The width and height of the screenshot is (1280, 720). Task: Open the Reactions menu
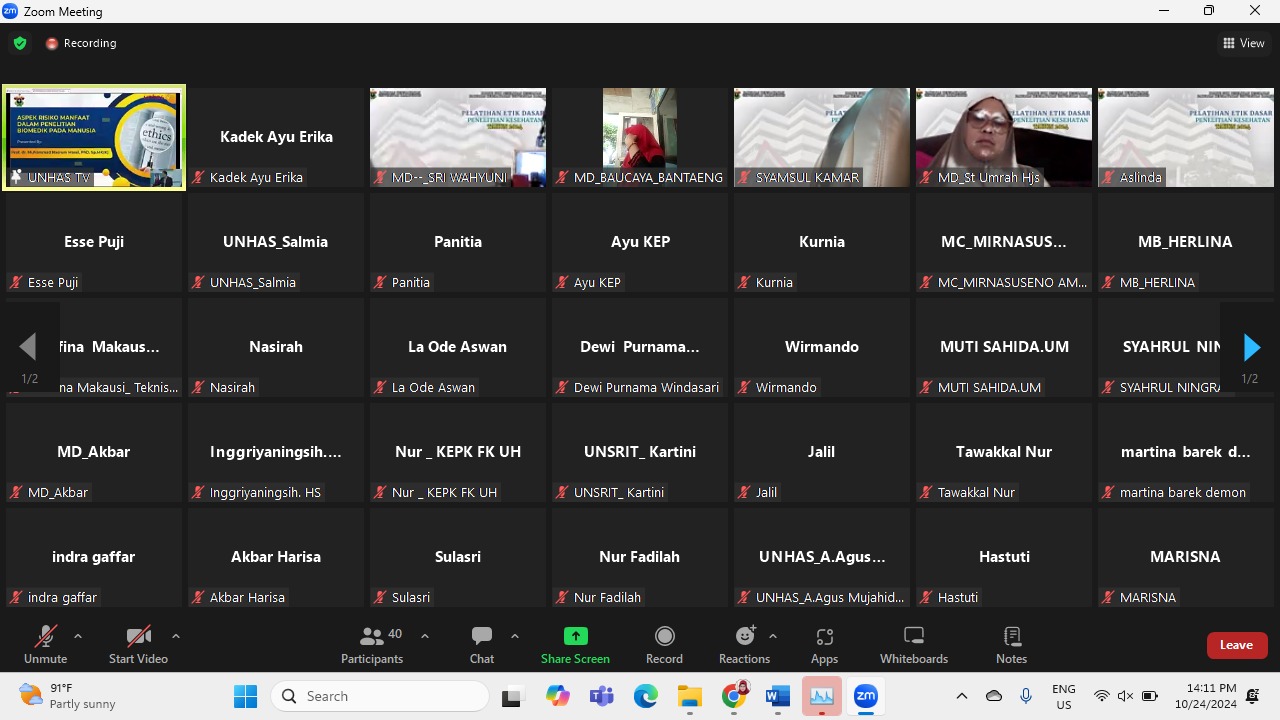pyautogui.click(x=744, y=644)
